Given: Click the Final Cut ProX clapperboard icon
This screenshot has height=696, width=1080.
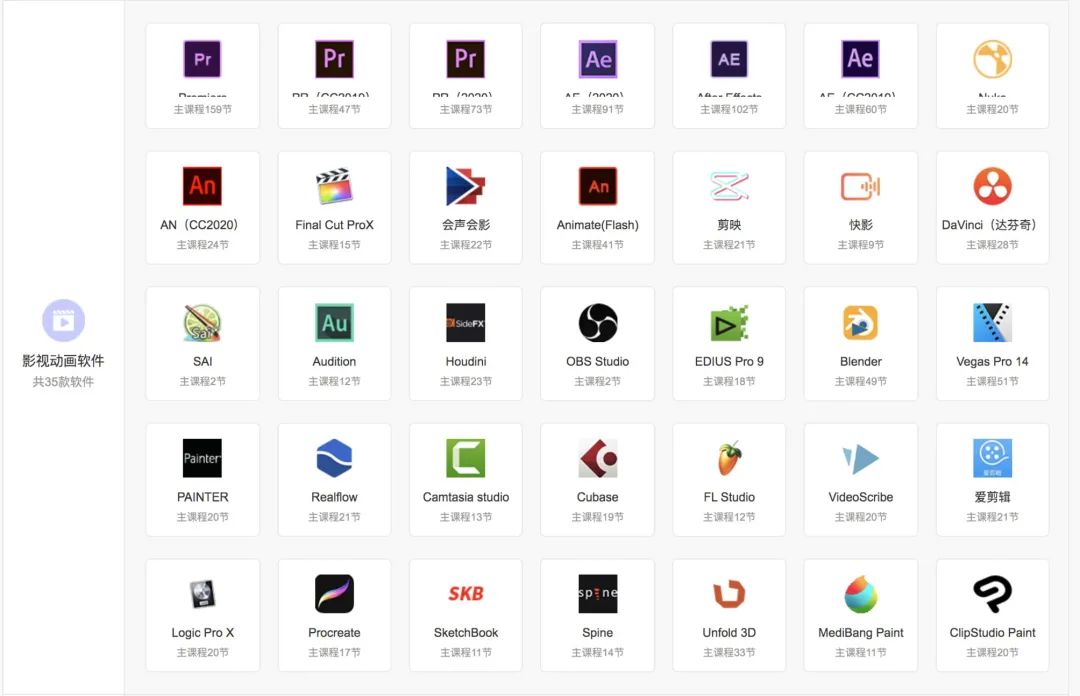Looking at the screenshot, I should click(x=334, y=186).
